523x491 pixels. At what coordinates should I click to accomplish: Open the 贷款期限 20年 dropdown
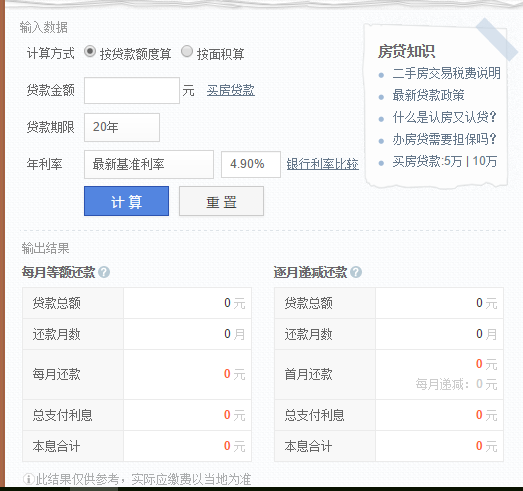pyautogui.click(x=122, y=127)
